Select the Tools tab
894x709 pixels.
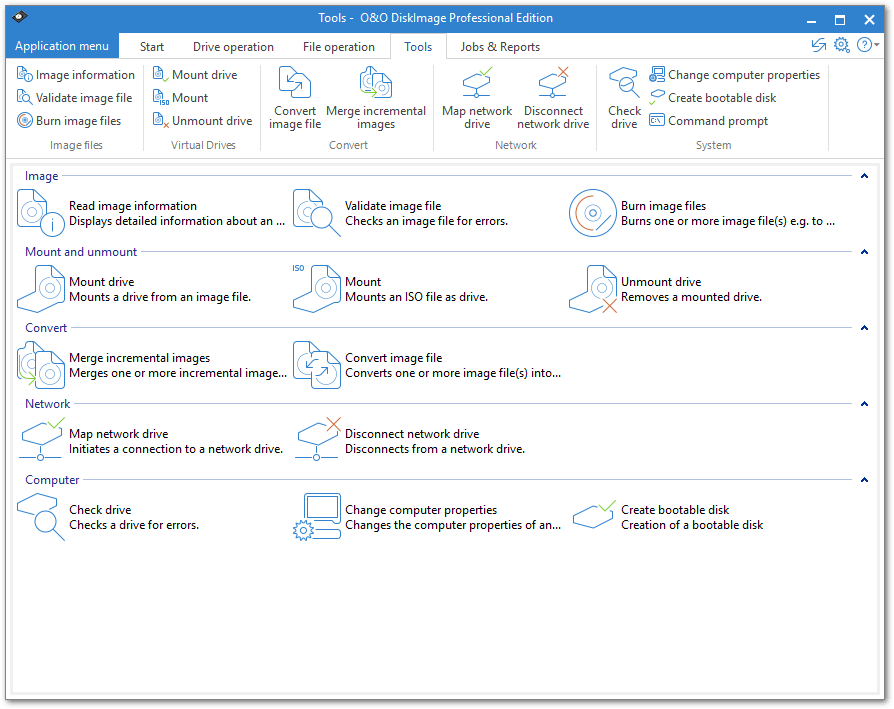pyautogui.click(x=418, y=47)
